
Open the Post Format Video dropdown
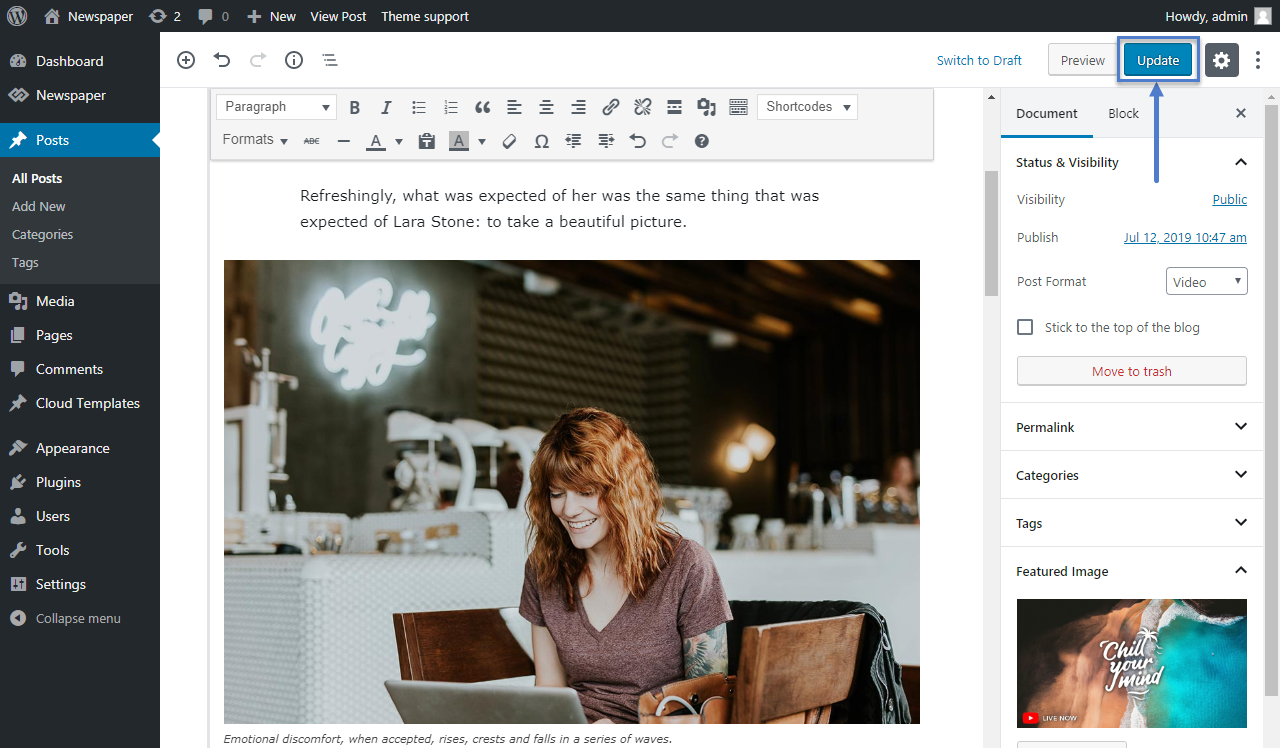coord(1207,282)
